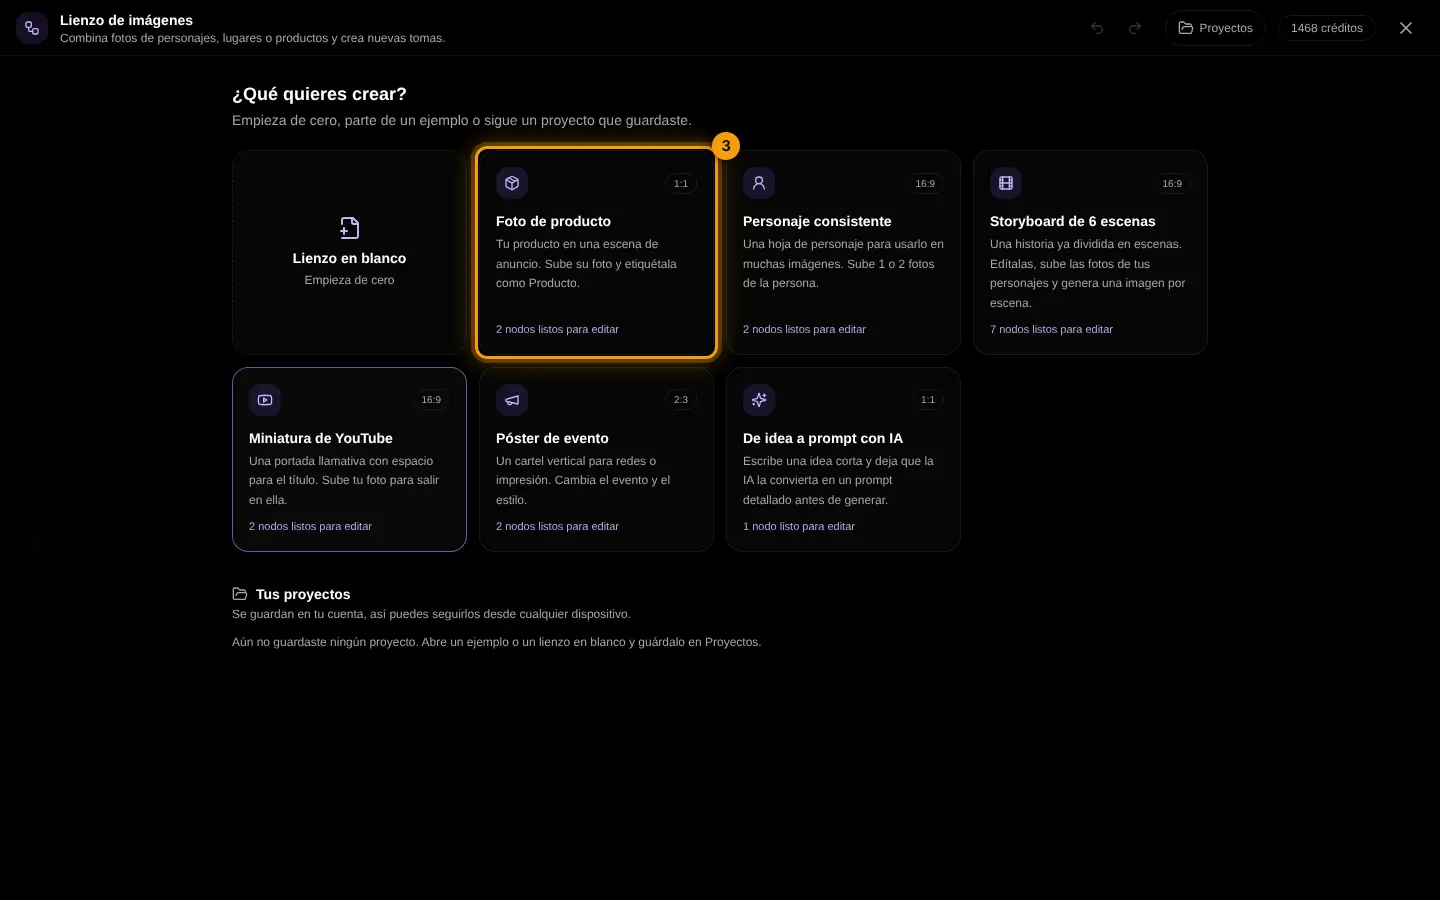Click the product box icon in Foto de producto
This screenshot has height=900, width=1440.
pyautogui.click(x=512, y=183)
